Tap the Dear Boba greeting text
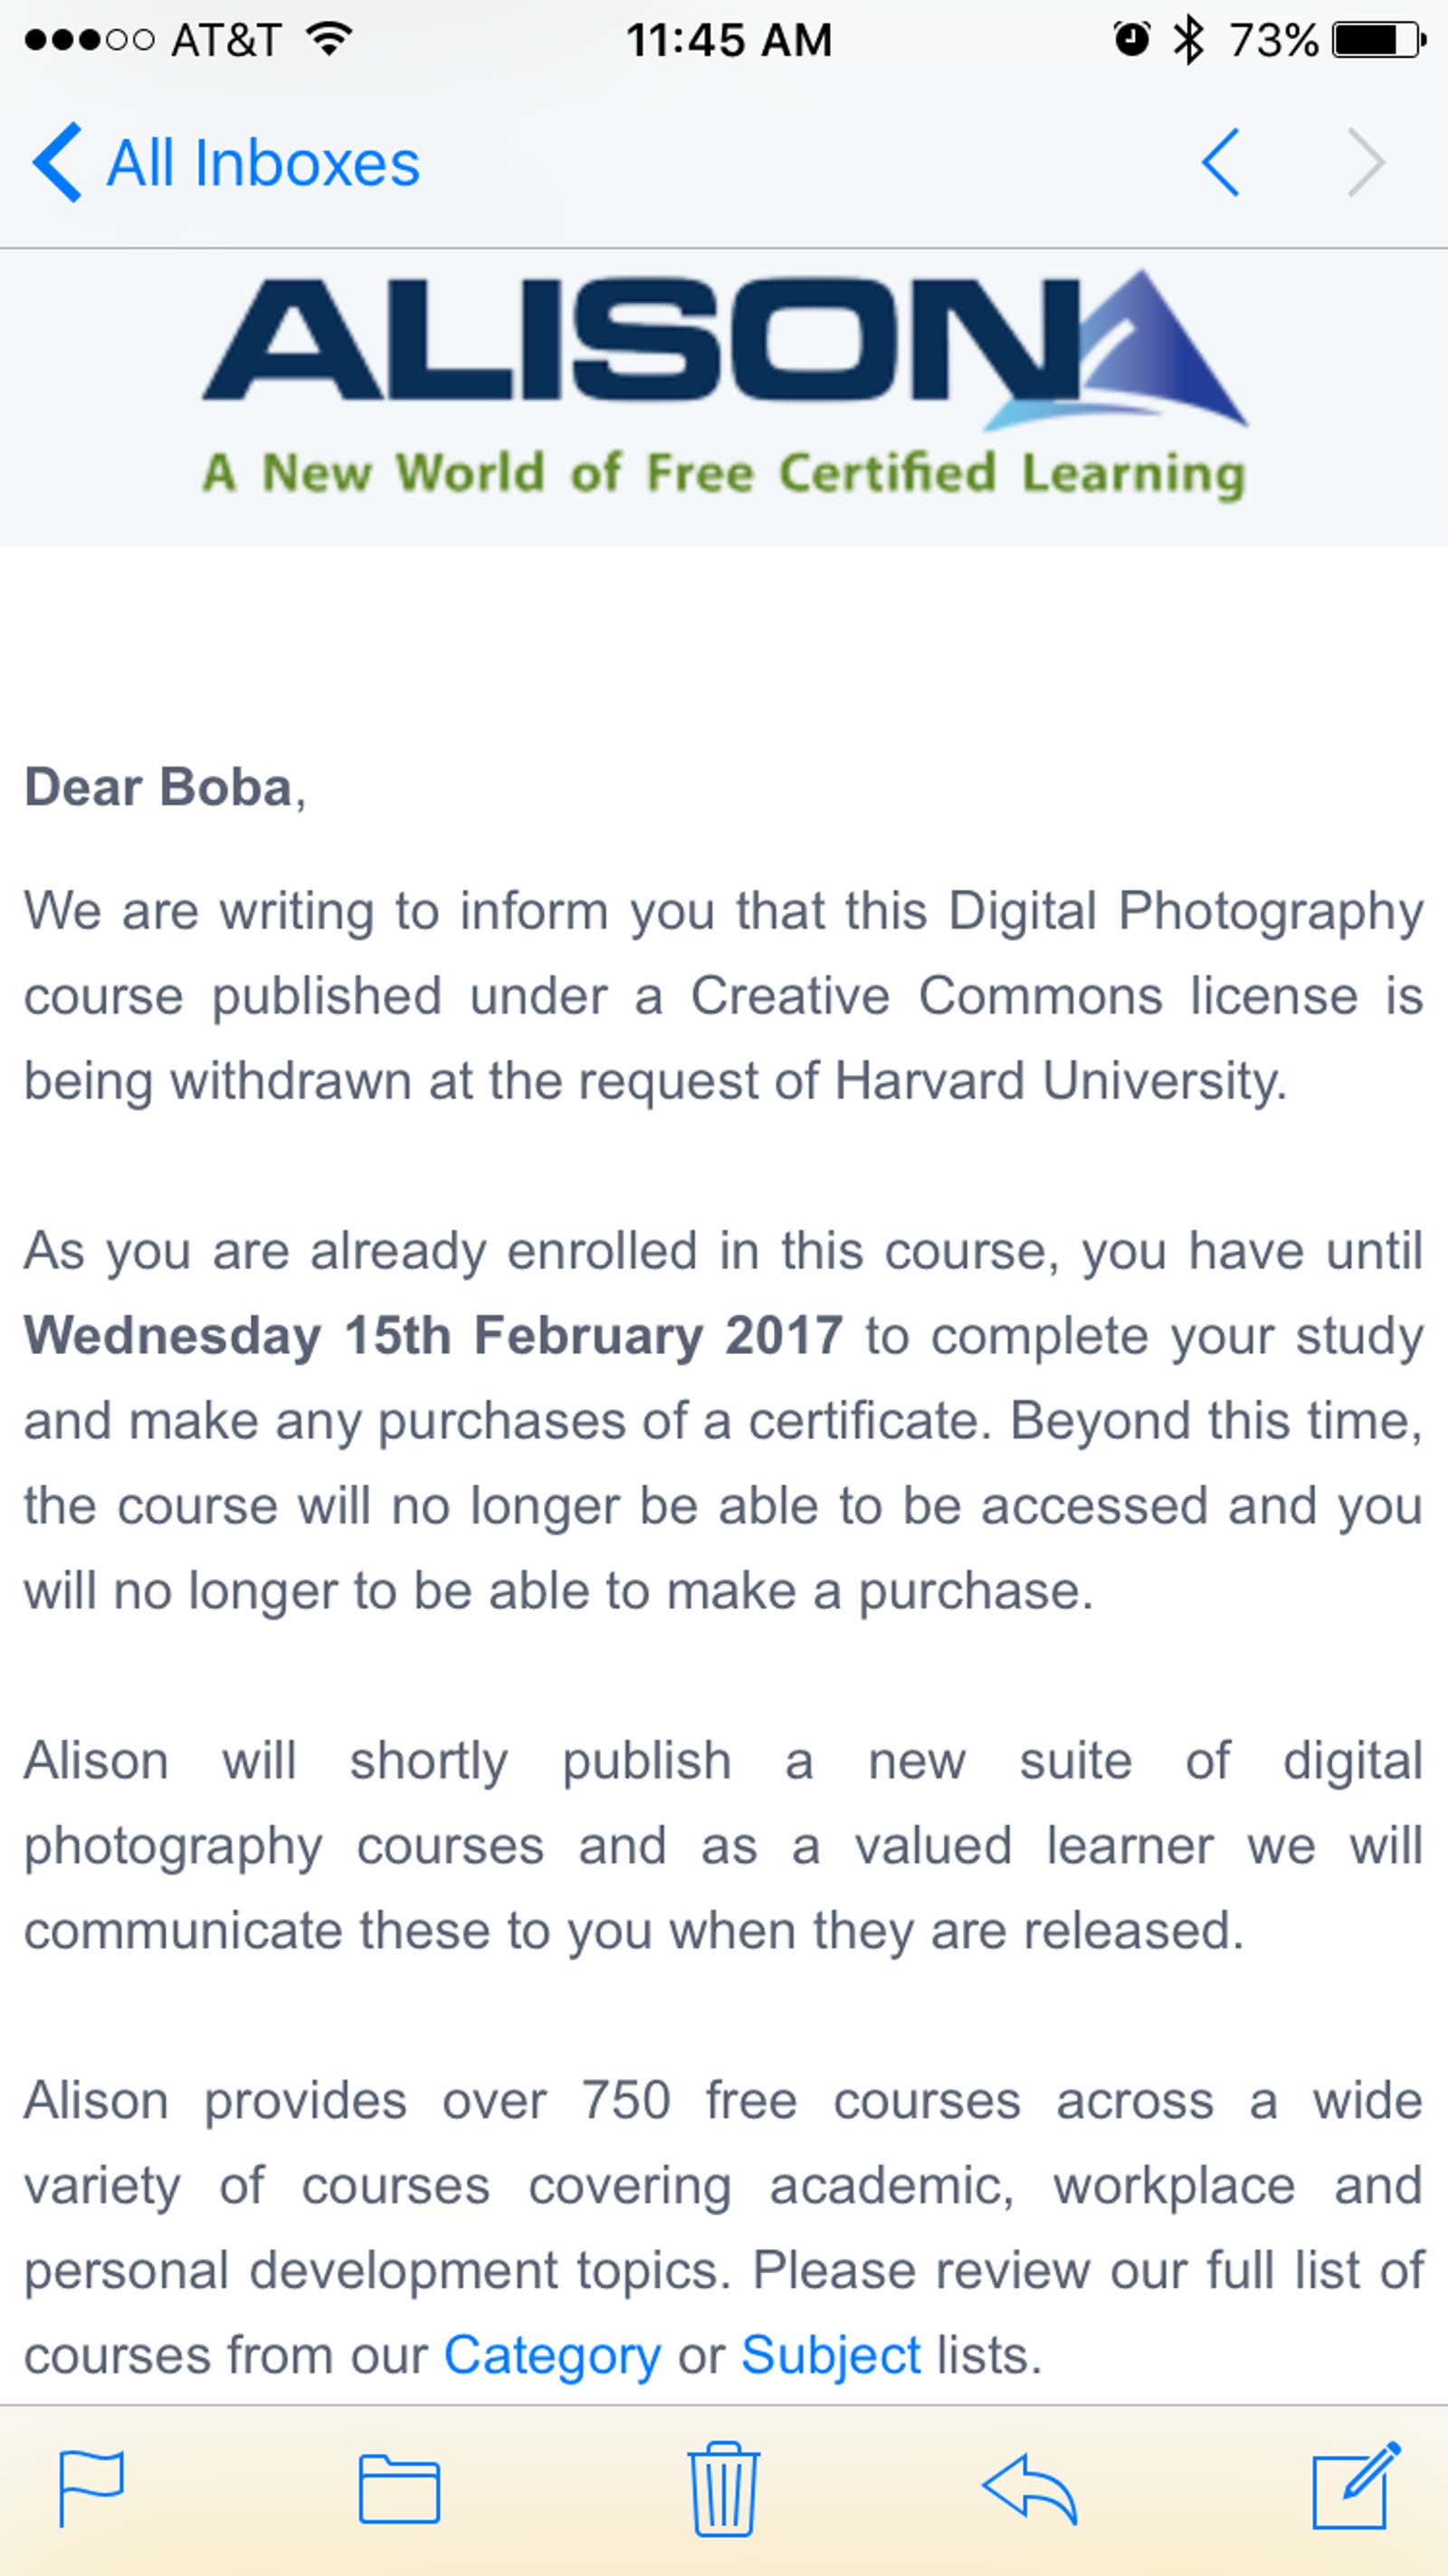The height and width of the screenshot is (2576, 1448). click(x=165, y=787)
